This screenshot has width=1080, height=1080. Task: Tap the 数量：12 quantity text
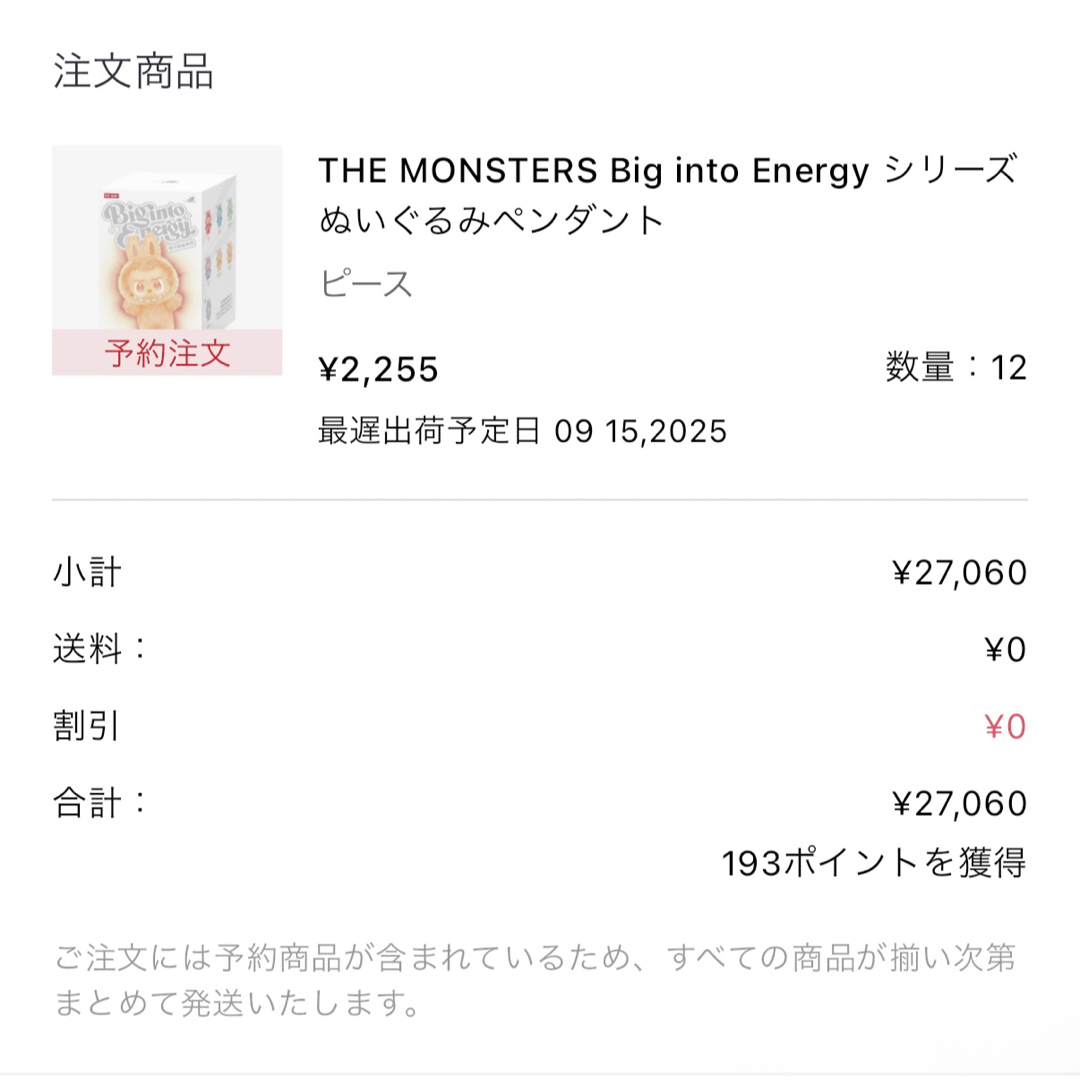point(956,367)
